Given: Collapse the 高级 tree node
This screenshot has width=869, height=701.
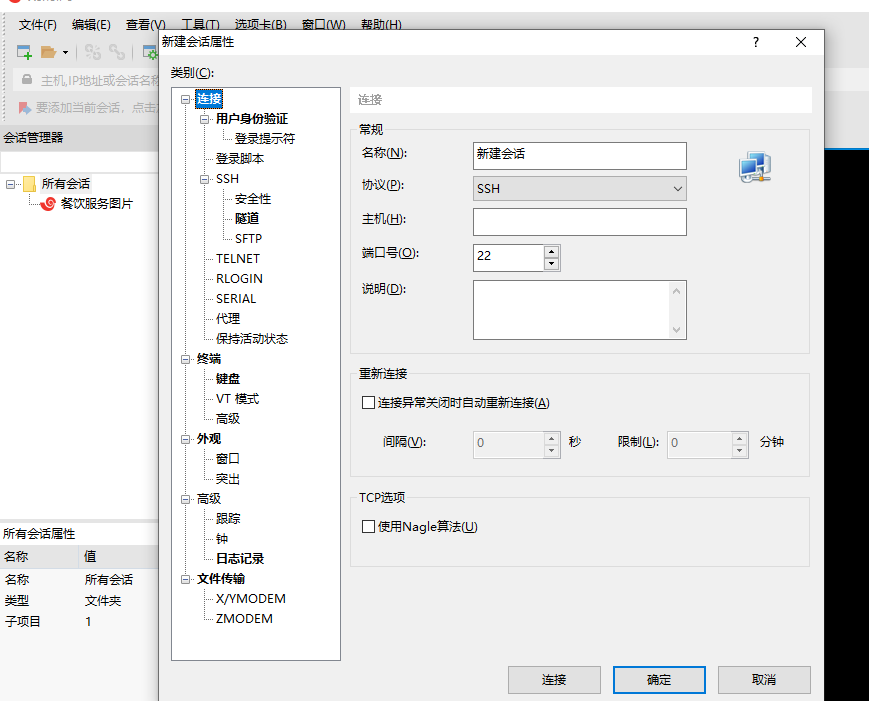Looking at the screenshot, I should point(186,499).
